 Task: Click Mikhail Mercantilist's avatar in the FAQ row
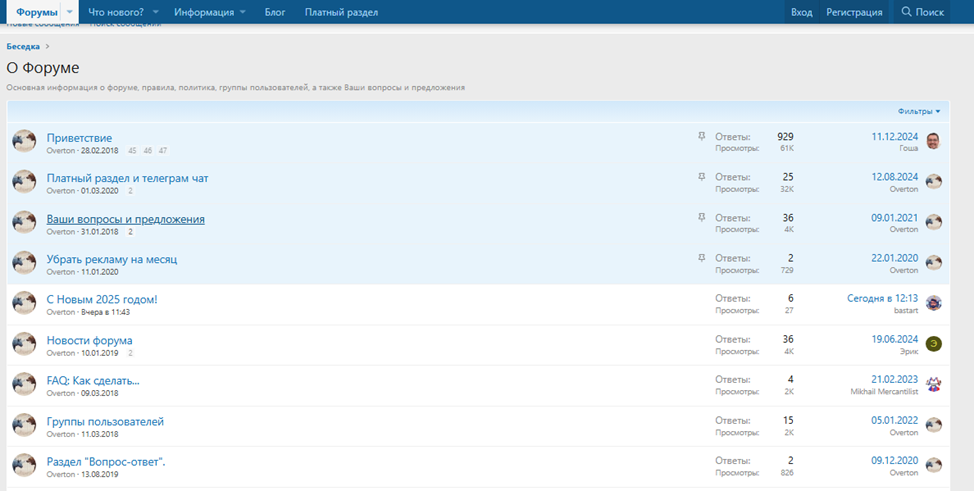933,384
